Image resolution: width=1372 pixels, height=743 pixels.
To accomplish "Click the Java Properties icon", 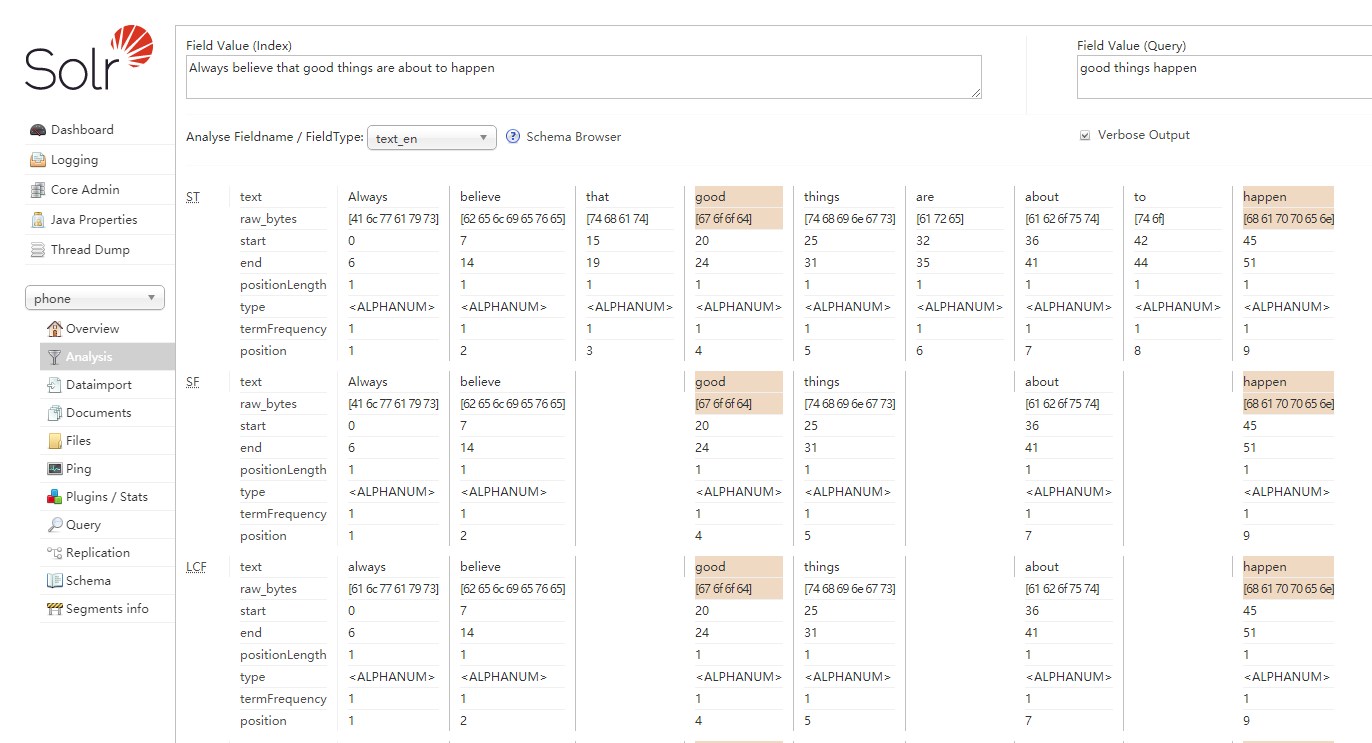I will coord(38,220).
